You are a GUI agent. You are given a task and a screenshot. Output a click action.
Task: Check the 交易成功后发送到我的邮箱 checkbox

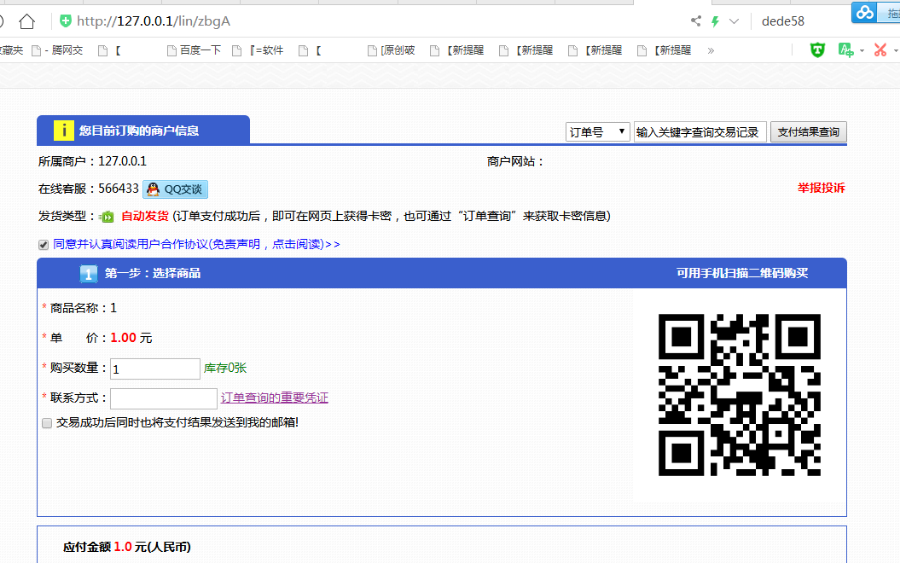47,424
